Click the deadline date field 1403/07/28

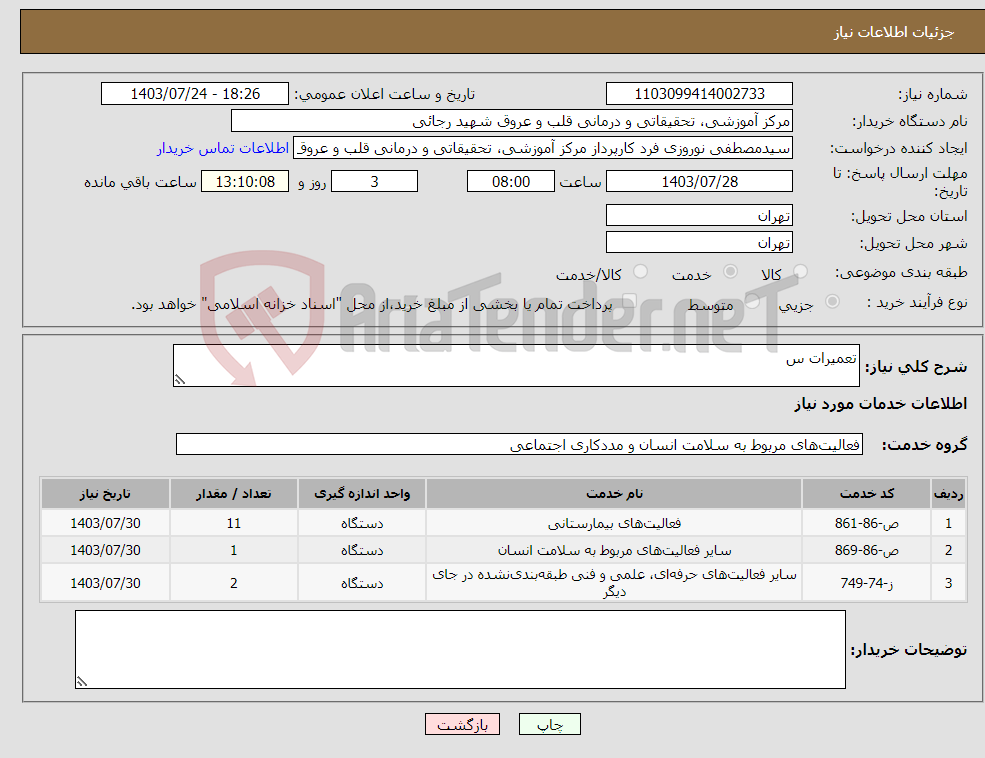tap(699, 181)
